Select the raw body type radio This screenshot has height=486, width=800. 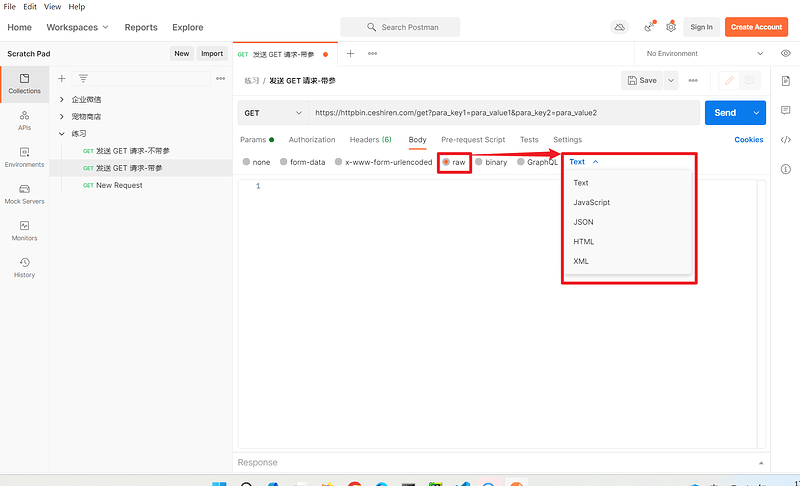[x=446, y=162]
